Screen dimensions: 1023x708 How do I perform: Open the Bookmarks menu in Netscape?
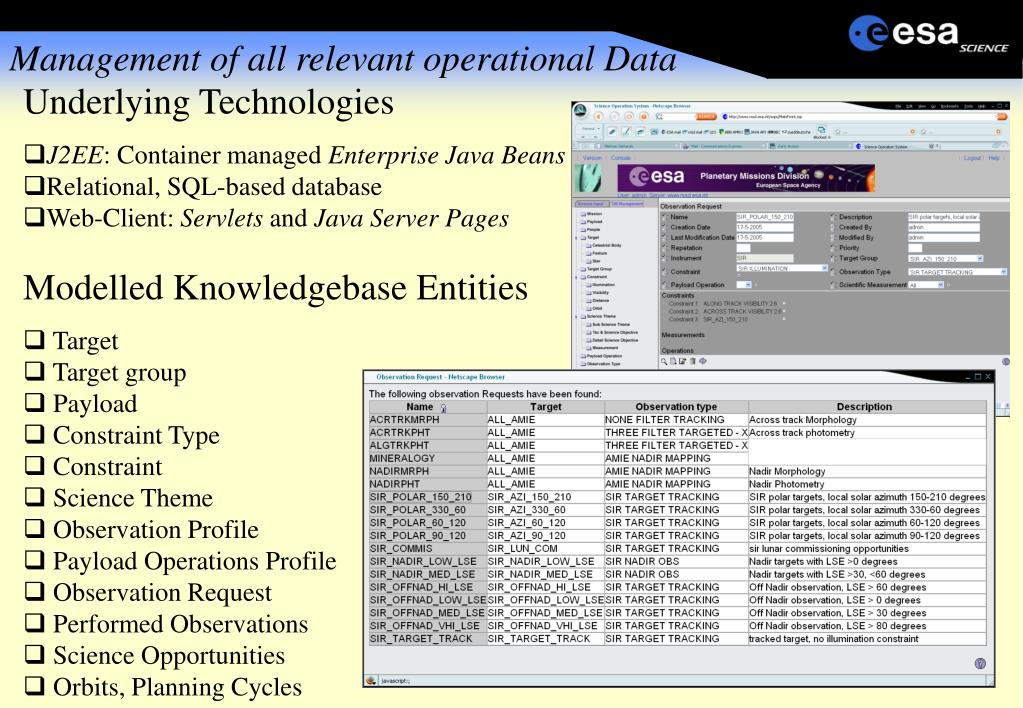point(950,106)
